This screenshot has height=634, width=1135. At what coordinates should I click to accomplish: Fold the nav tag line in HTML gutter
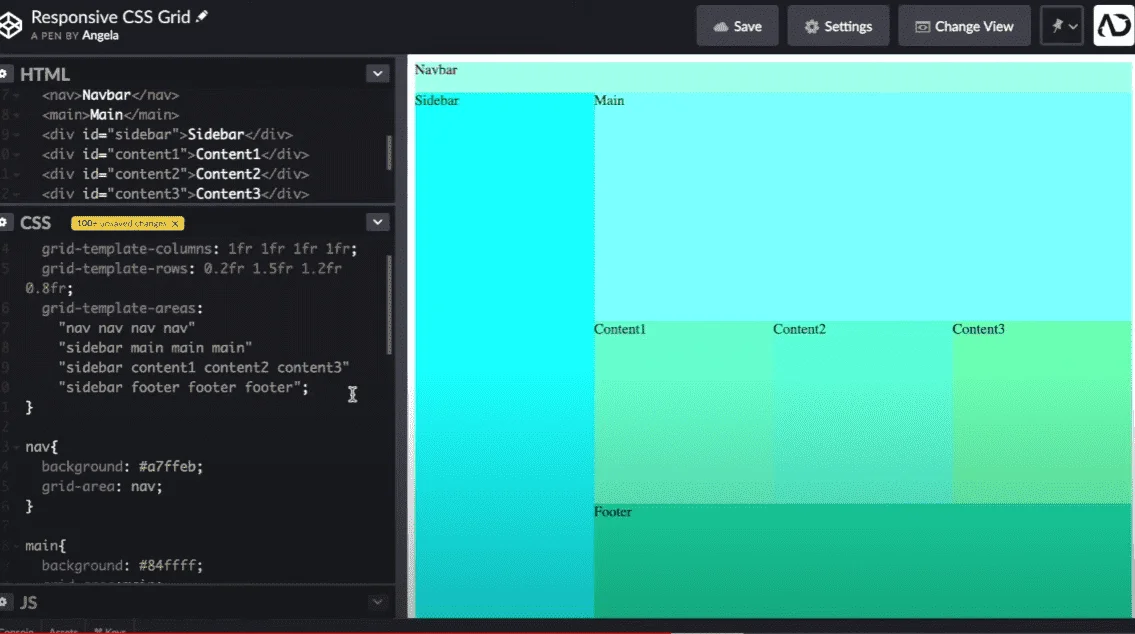(16, 95)
